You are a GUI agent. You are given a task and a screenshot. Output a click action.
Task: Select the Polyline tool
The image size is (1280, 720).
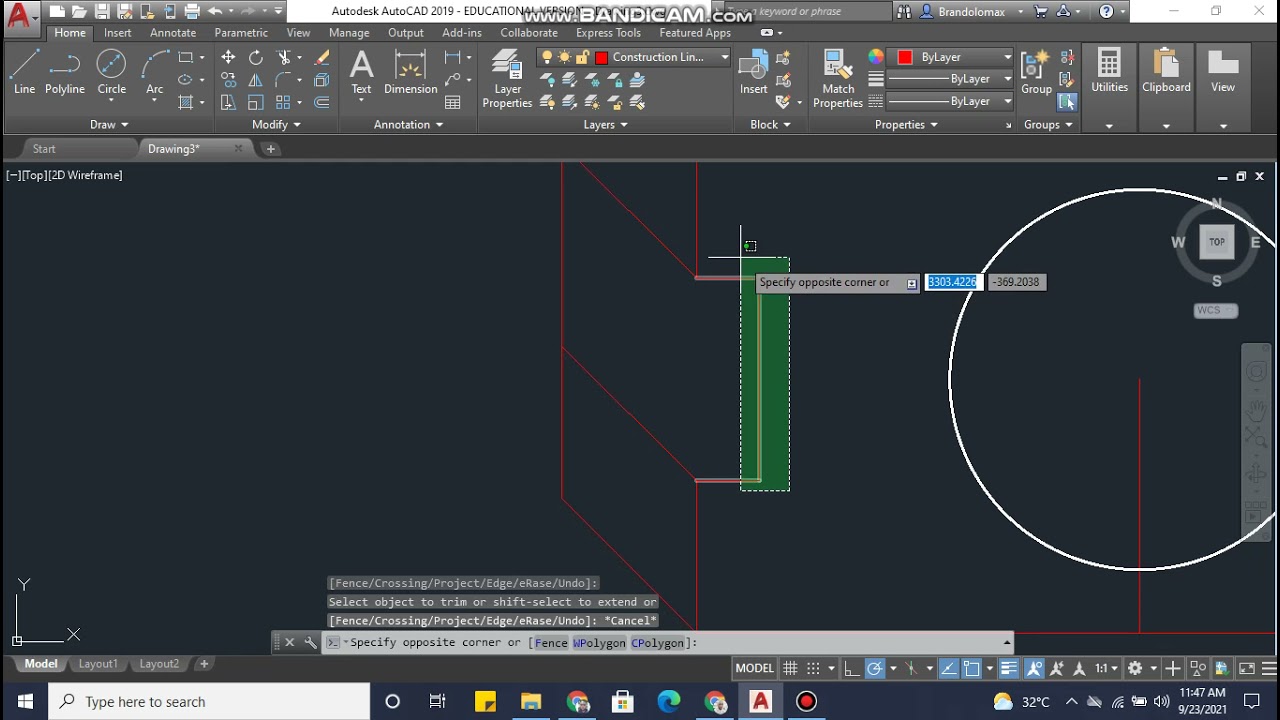click(x=64, y=72)
